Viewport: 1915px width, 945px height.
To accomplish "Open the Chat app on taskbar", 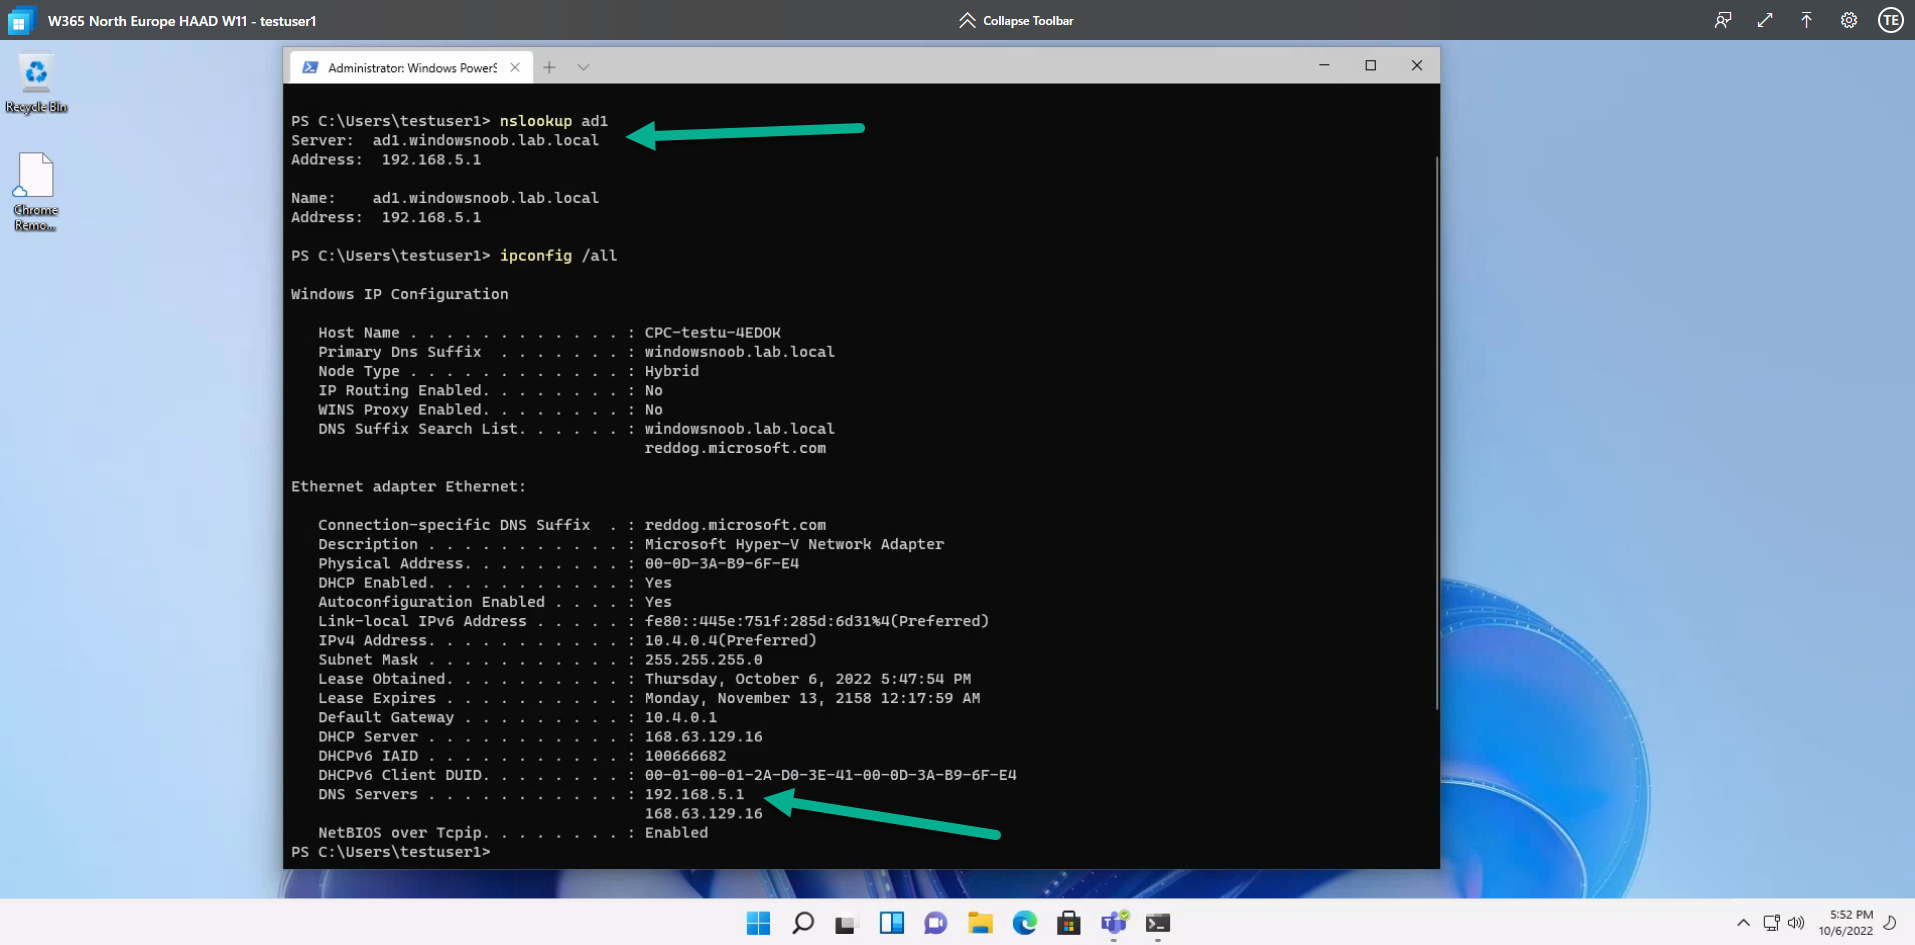I will tap(936, 923).
